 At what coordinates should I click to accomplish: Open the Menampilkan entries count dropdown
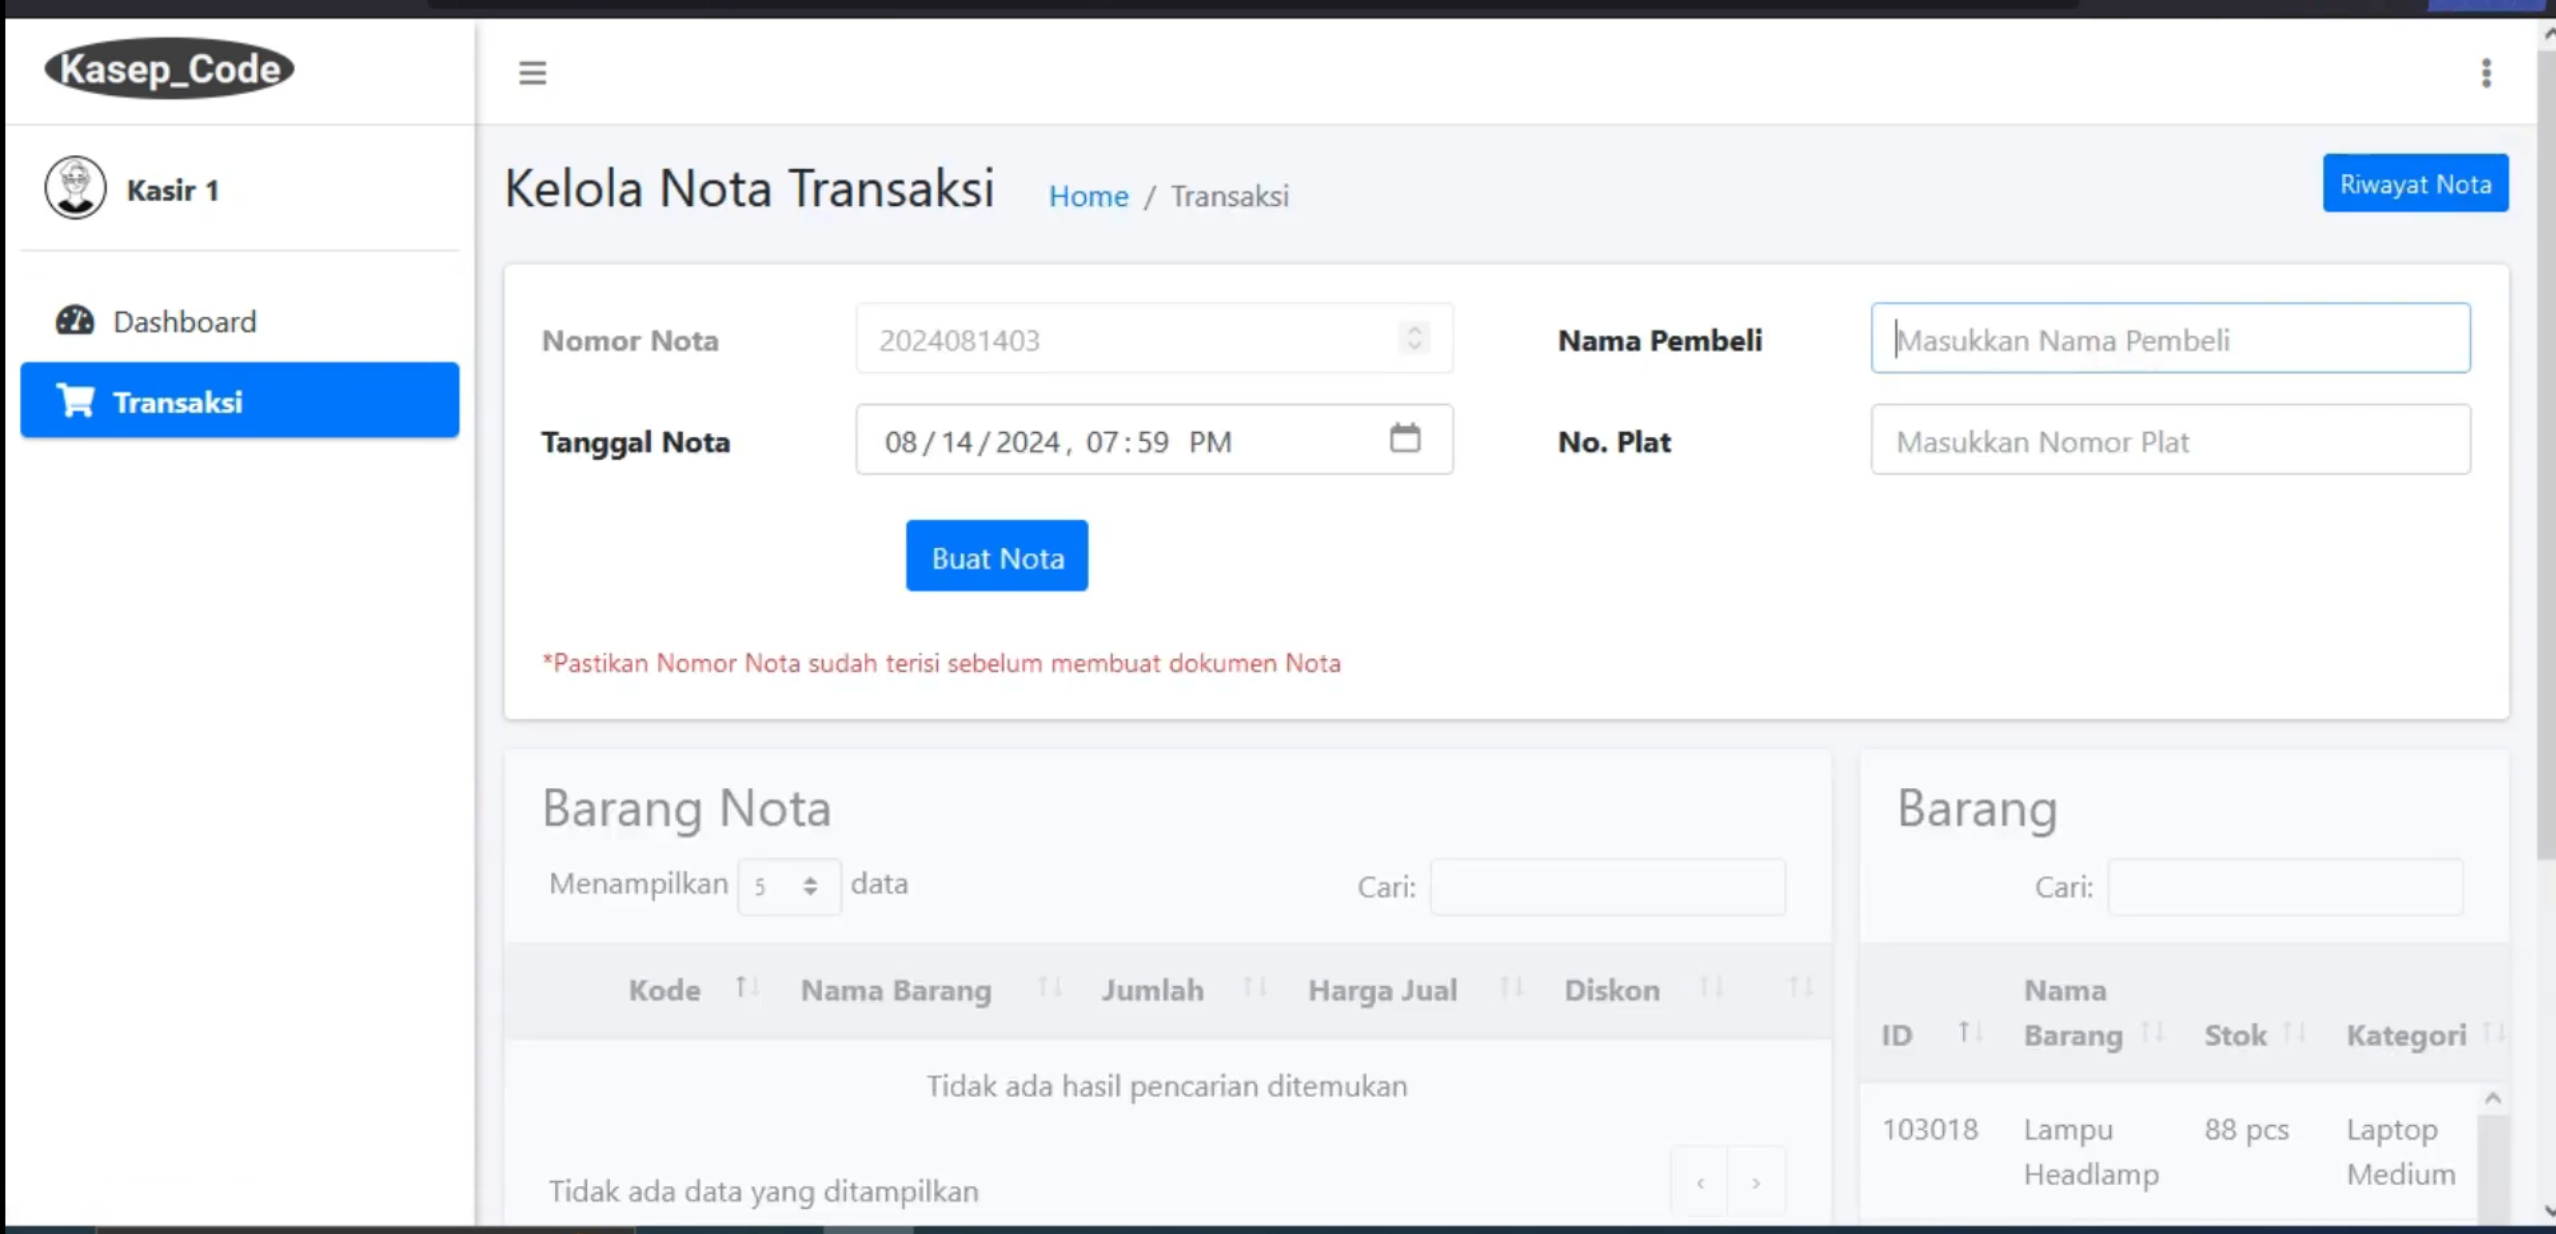coord(789,886)
